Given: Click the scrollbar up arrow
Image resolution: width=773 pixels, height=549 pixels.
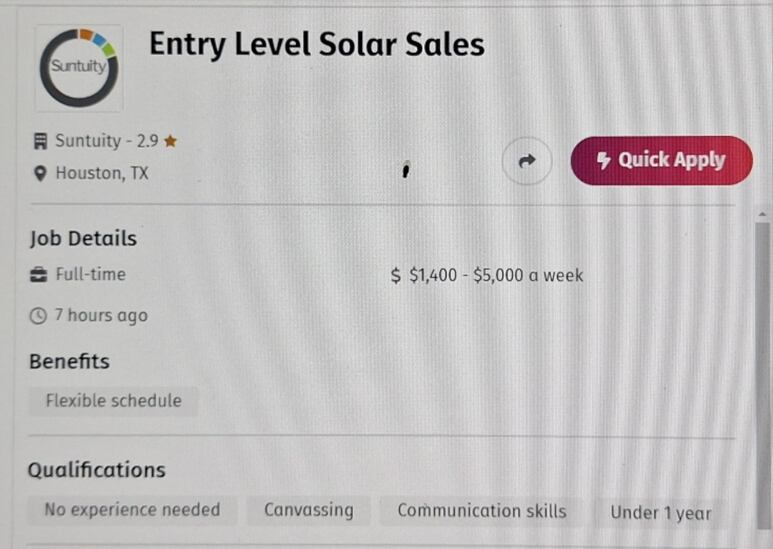Looking at the screenshot, I should click(x=763, y=214).
